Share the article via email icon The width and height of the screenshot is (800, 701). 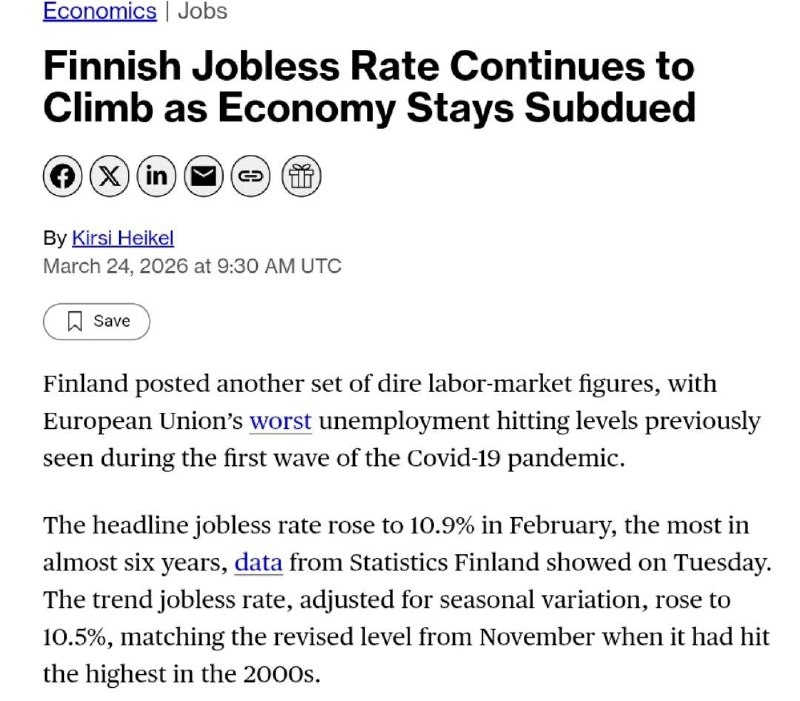204,177
